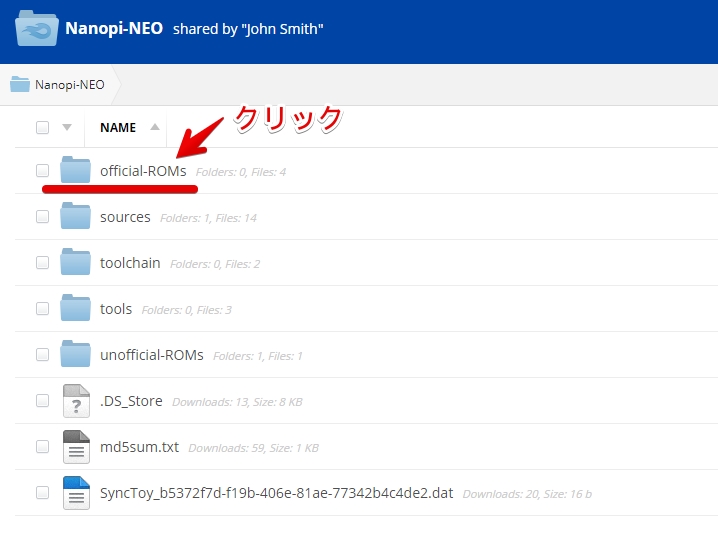The width and height of the screenshot is (718, 550).
Task: Select the md5sum.txt checkbox
Action: [x=43, y=447]
